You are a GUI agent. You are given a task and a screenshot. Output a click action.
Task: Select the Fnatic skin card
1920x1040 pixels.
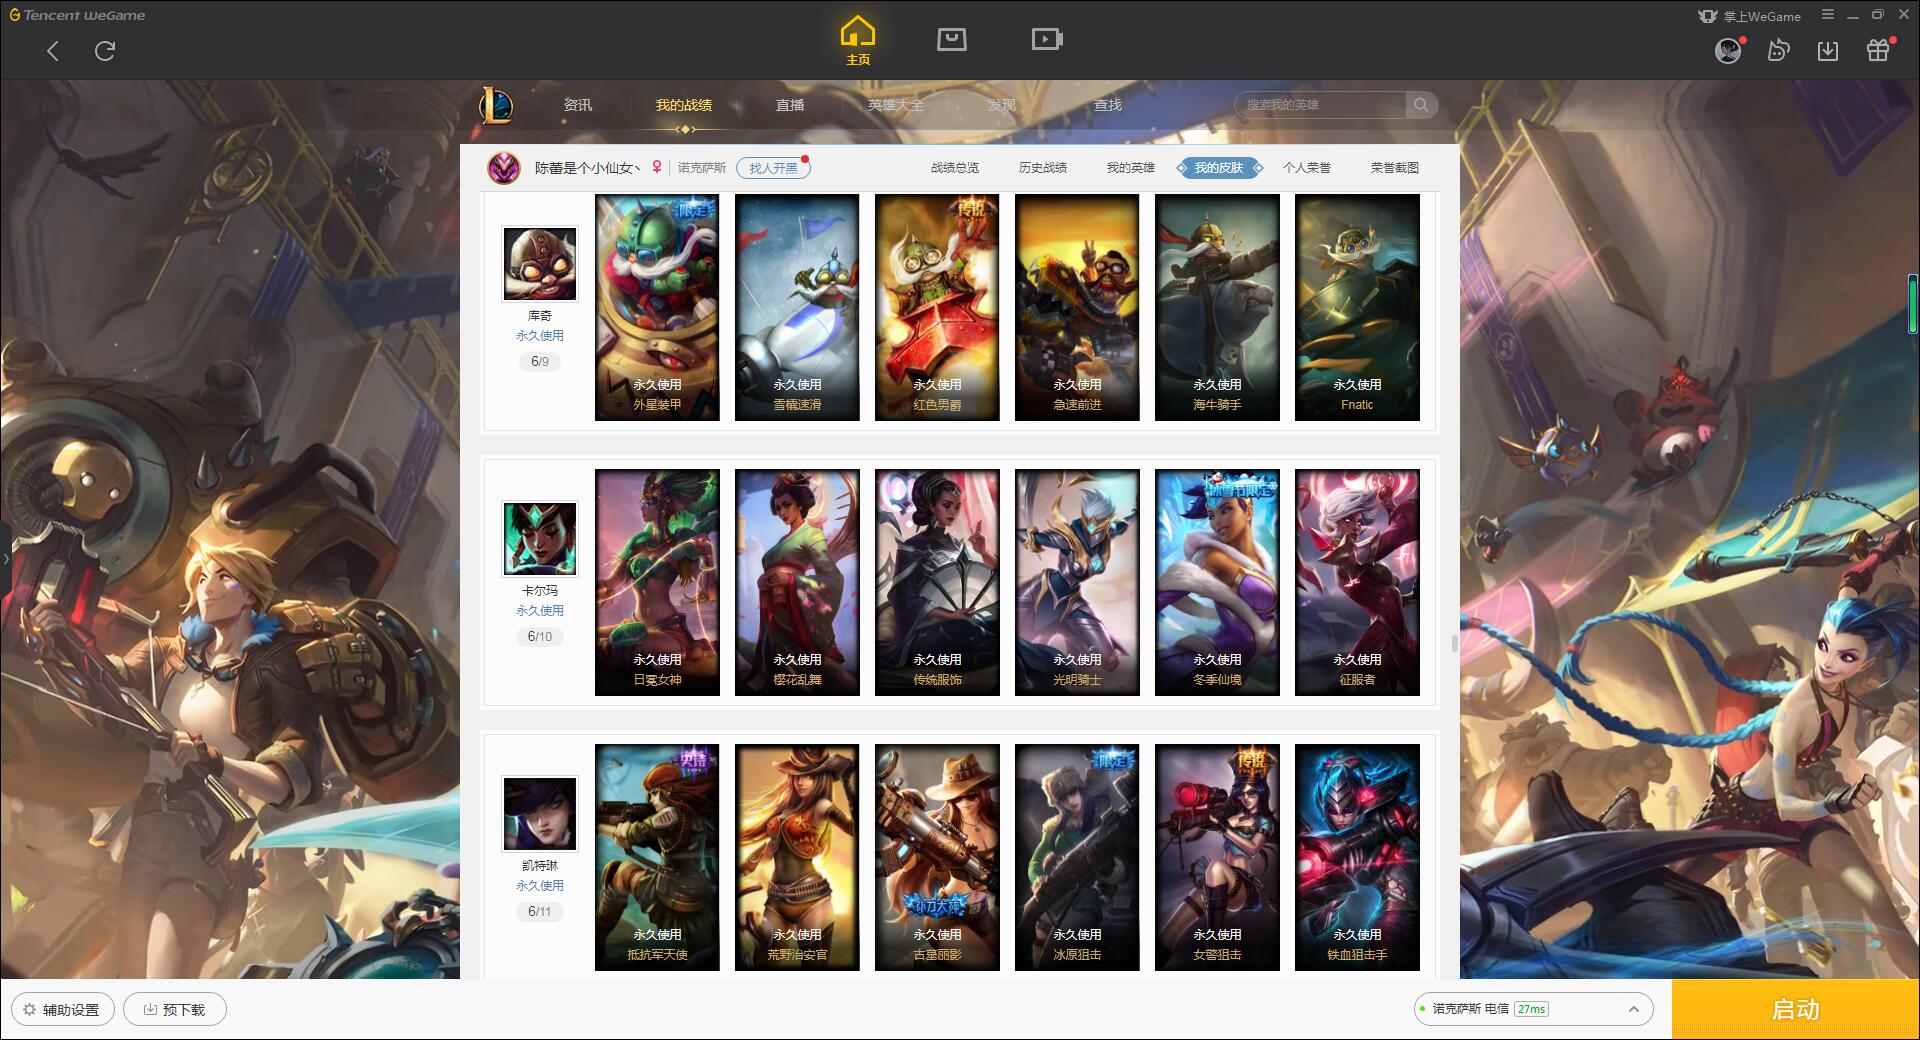pos(1357,307)
